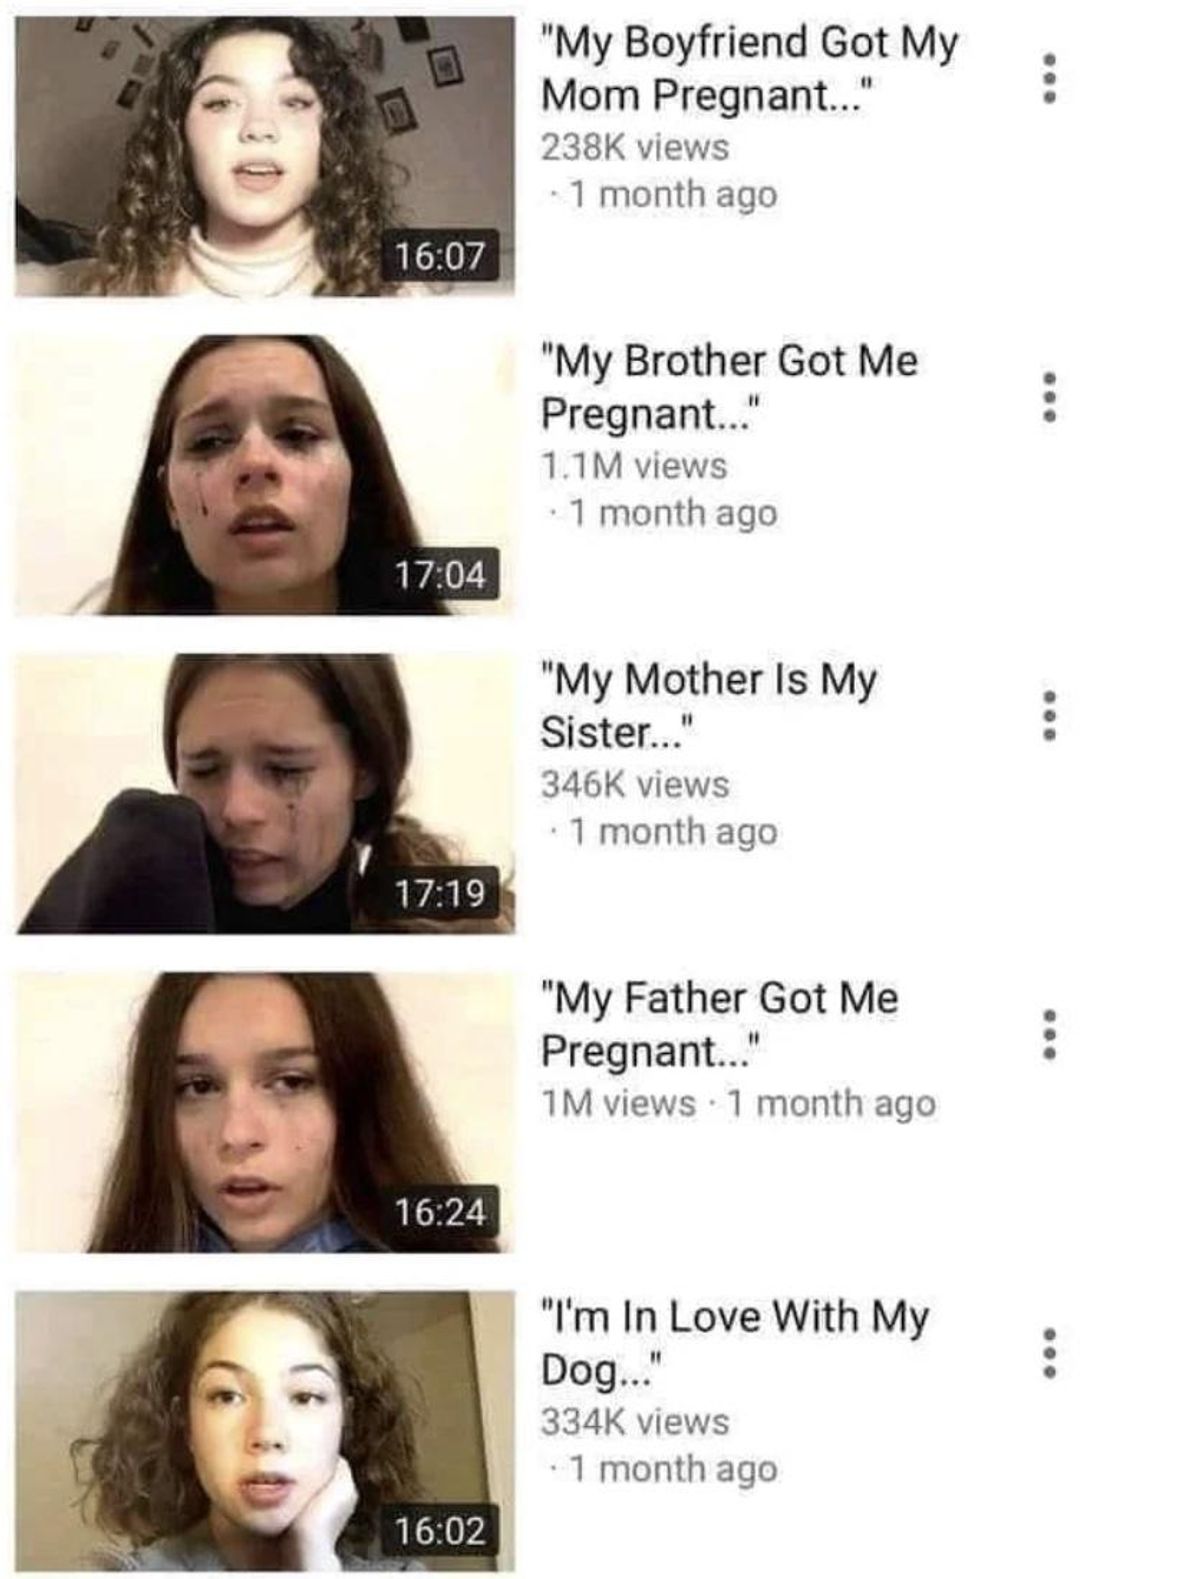Click the 16:07 duration badge
The width and height of the screenshot is (1200, 1579).
pos(440,256)
